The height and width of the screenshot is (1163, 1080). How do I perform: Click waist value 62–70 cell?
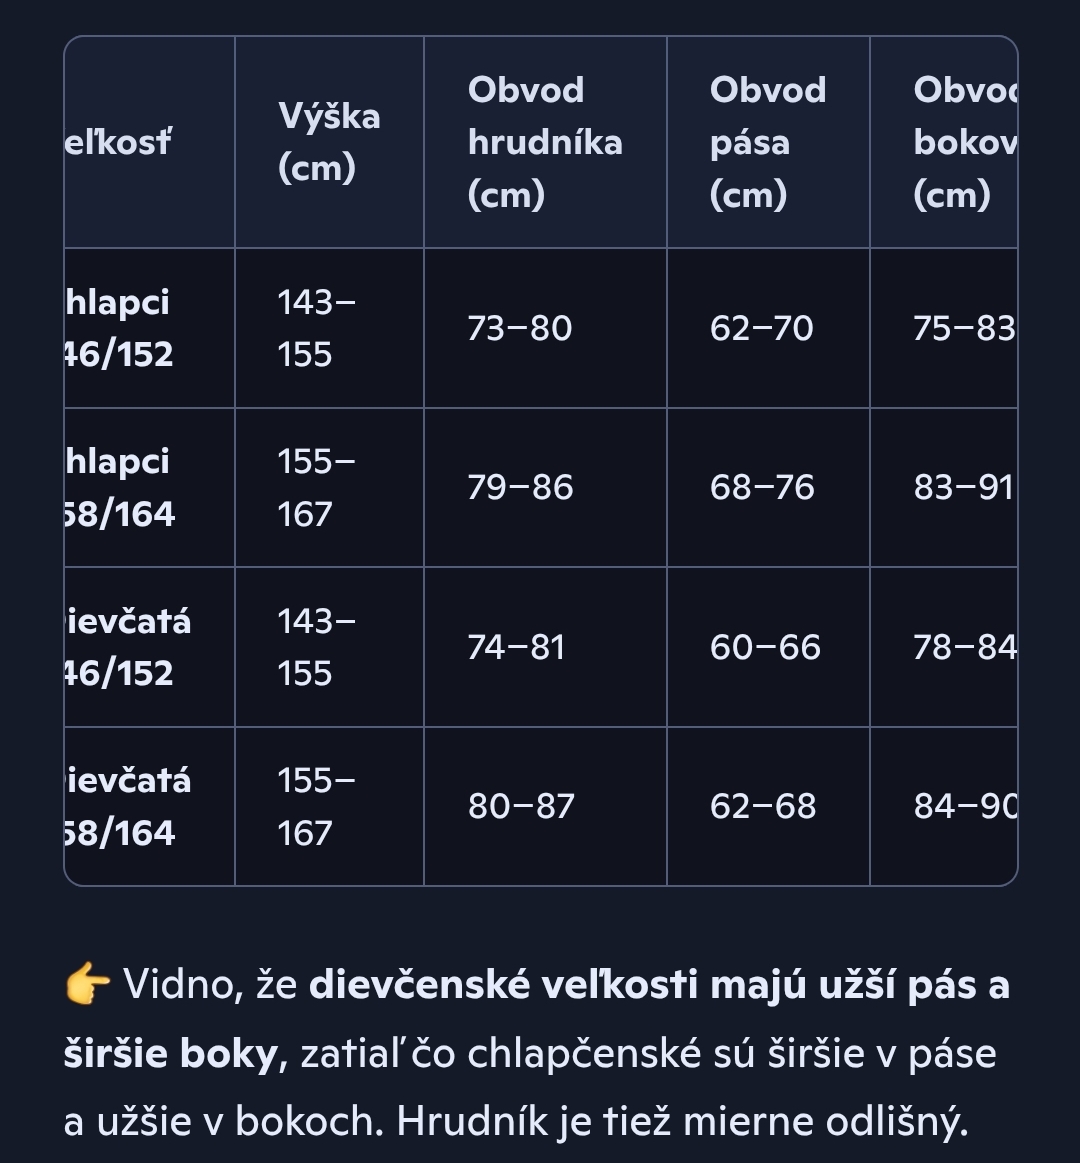pos(762,328)
